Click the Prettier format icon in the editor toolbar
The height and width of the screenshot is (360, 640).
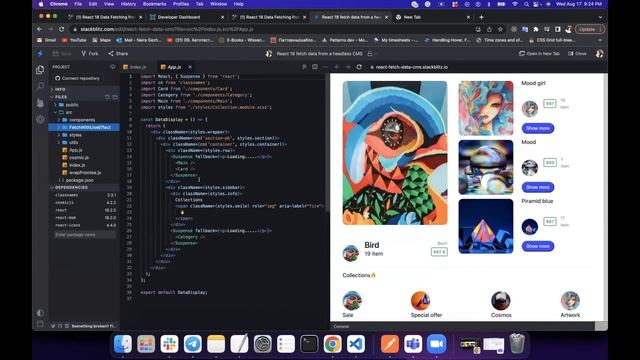[x=304, y=67]
